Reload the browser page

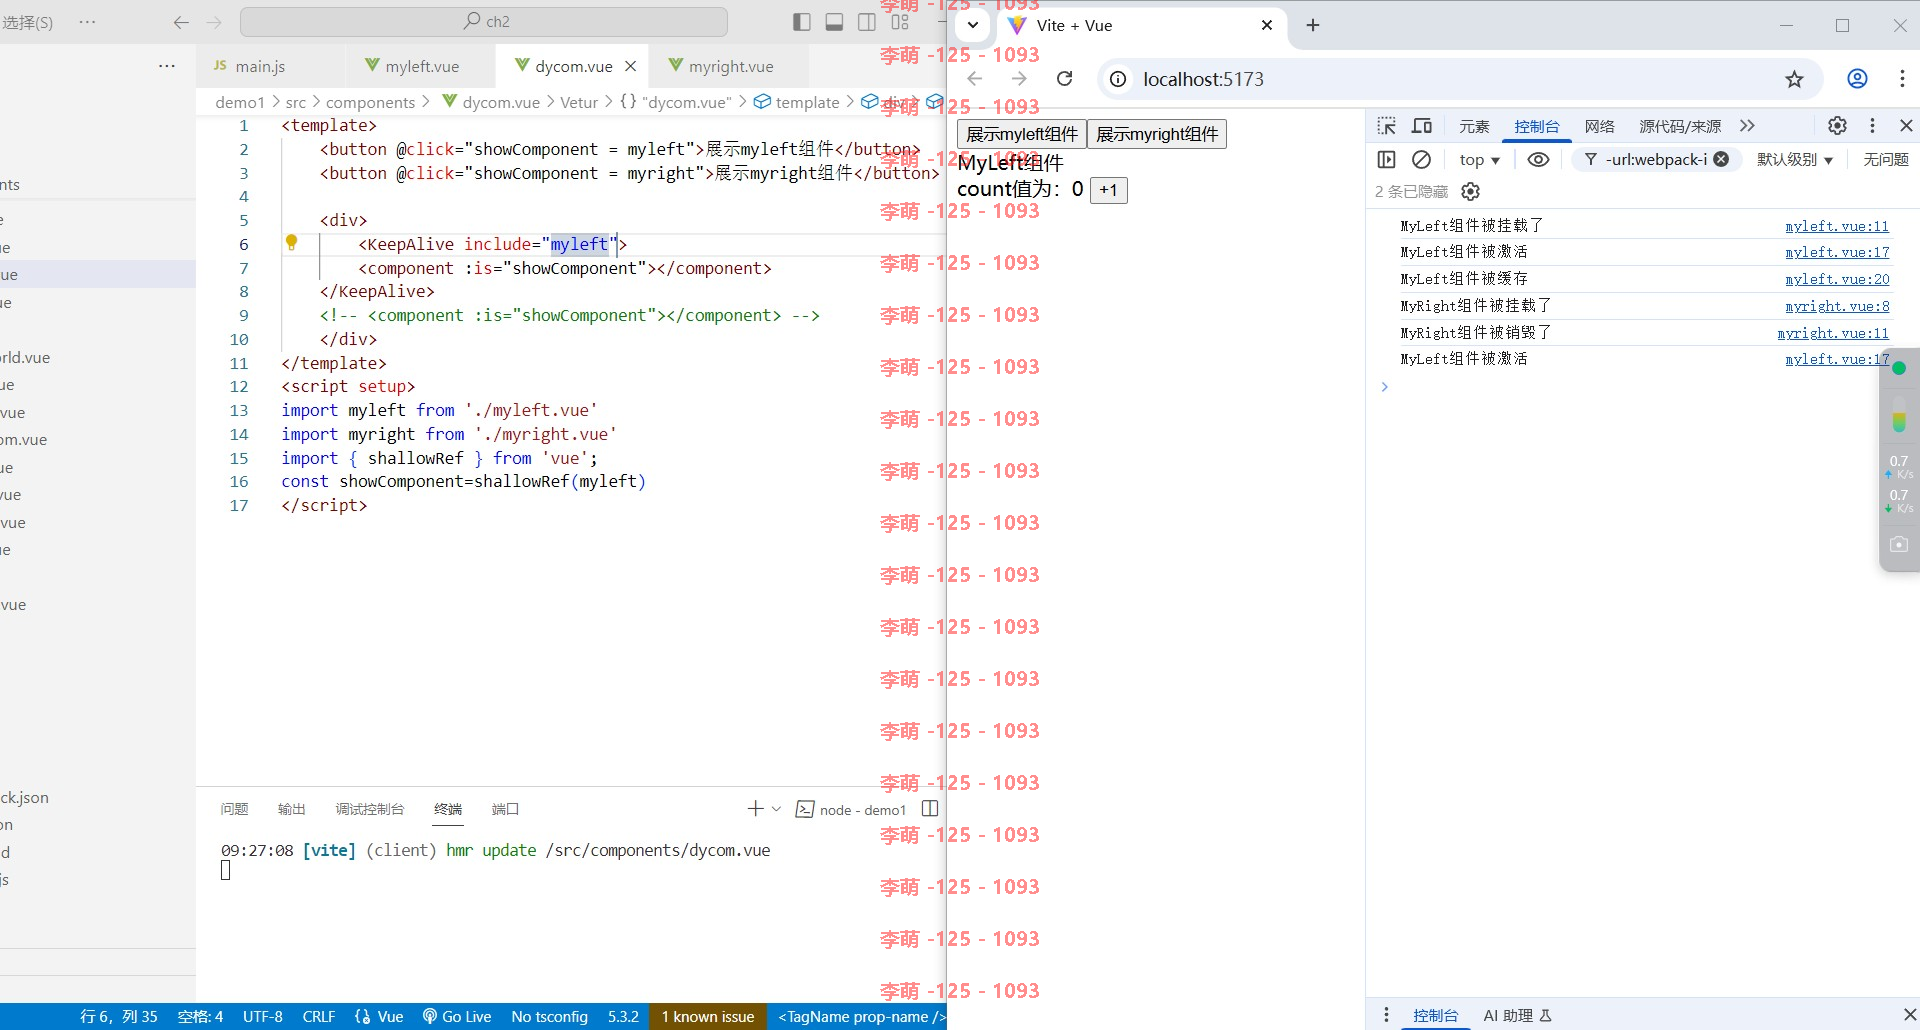[x=1065, y=78]
